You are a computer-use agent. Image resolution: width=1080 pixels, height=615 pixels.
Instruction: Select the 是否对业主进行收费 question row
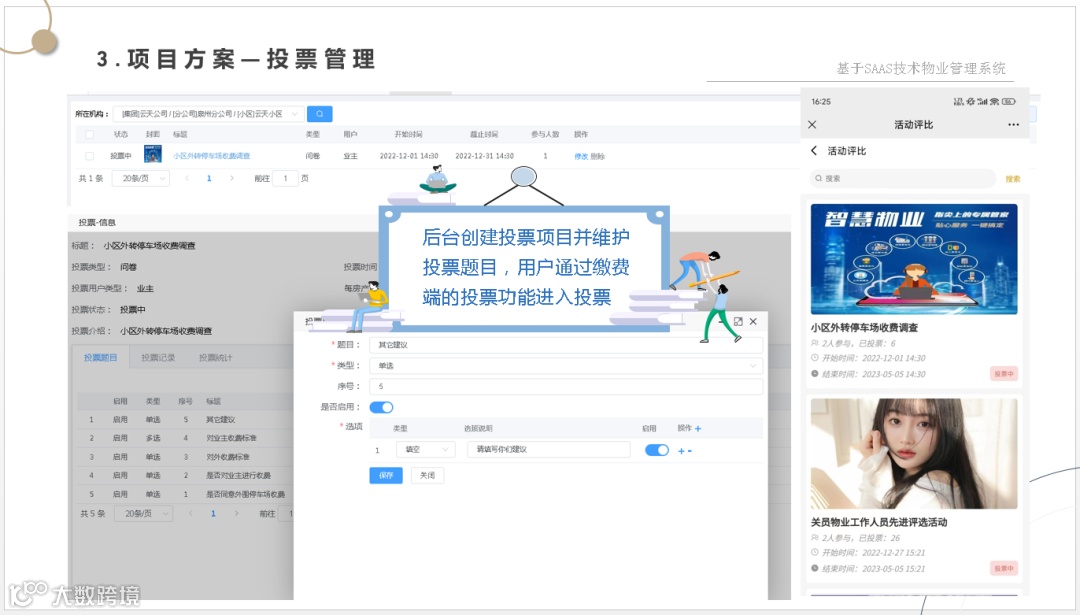[185, 475]
